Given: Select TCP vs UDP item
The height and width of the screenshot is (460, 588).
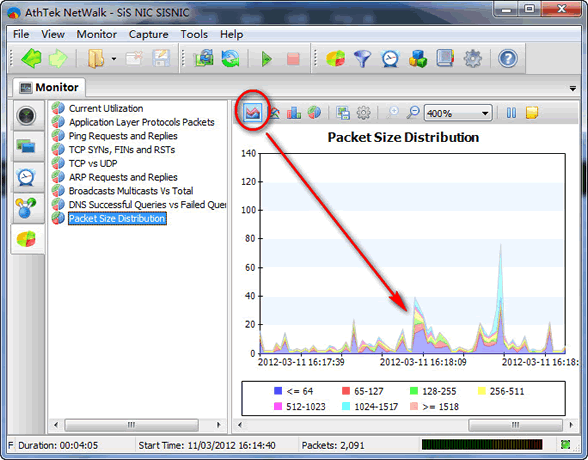Looking at the screenshot, I should pyautogui.click(x=93, y=163).
